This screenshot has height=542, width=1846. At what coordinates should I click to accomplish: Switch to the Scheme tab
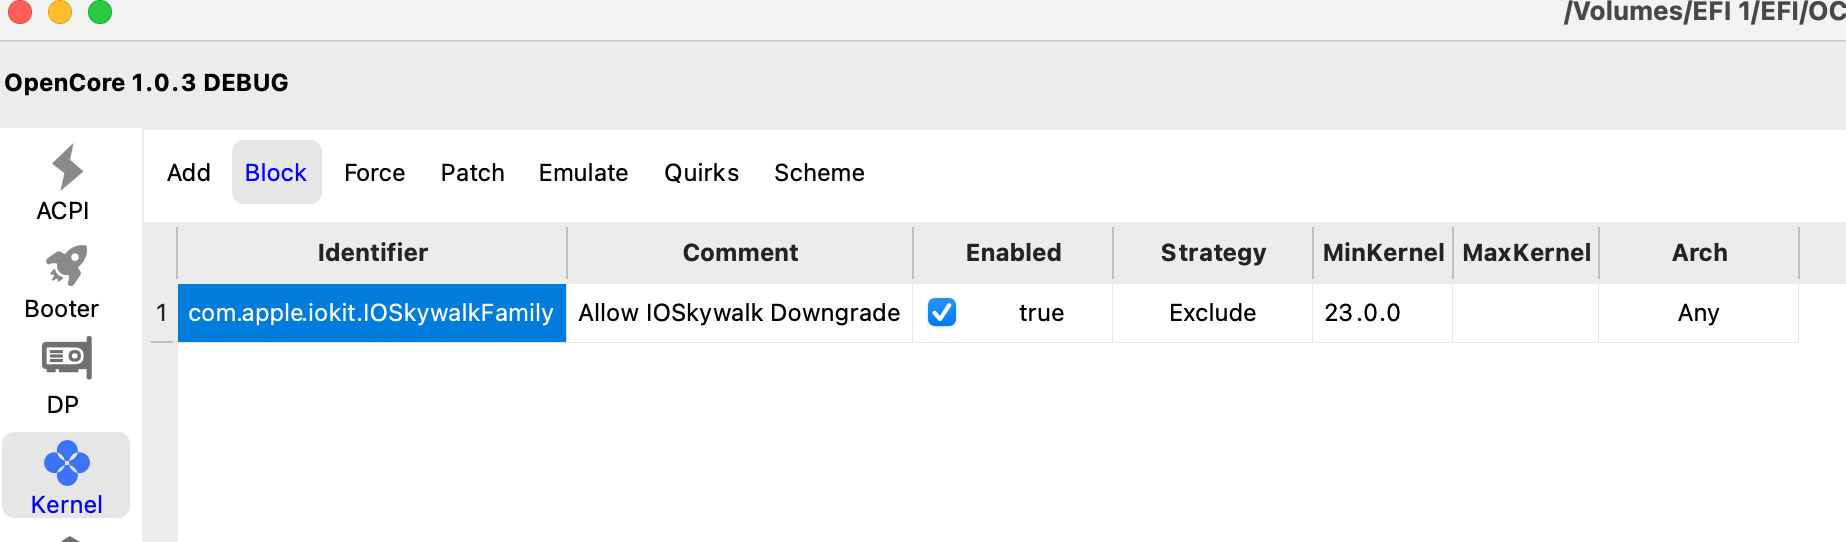(x=819, y=173)
